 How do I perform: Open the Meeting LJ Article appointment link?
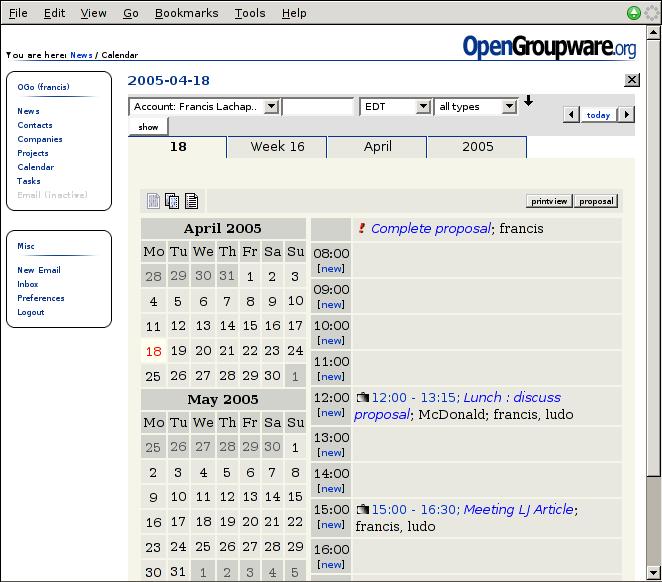coord(518,510)
